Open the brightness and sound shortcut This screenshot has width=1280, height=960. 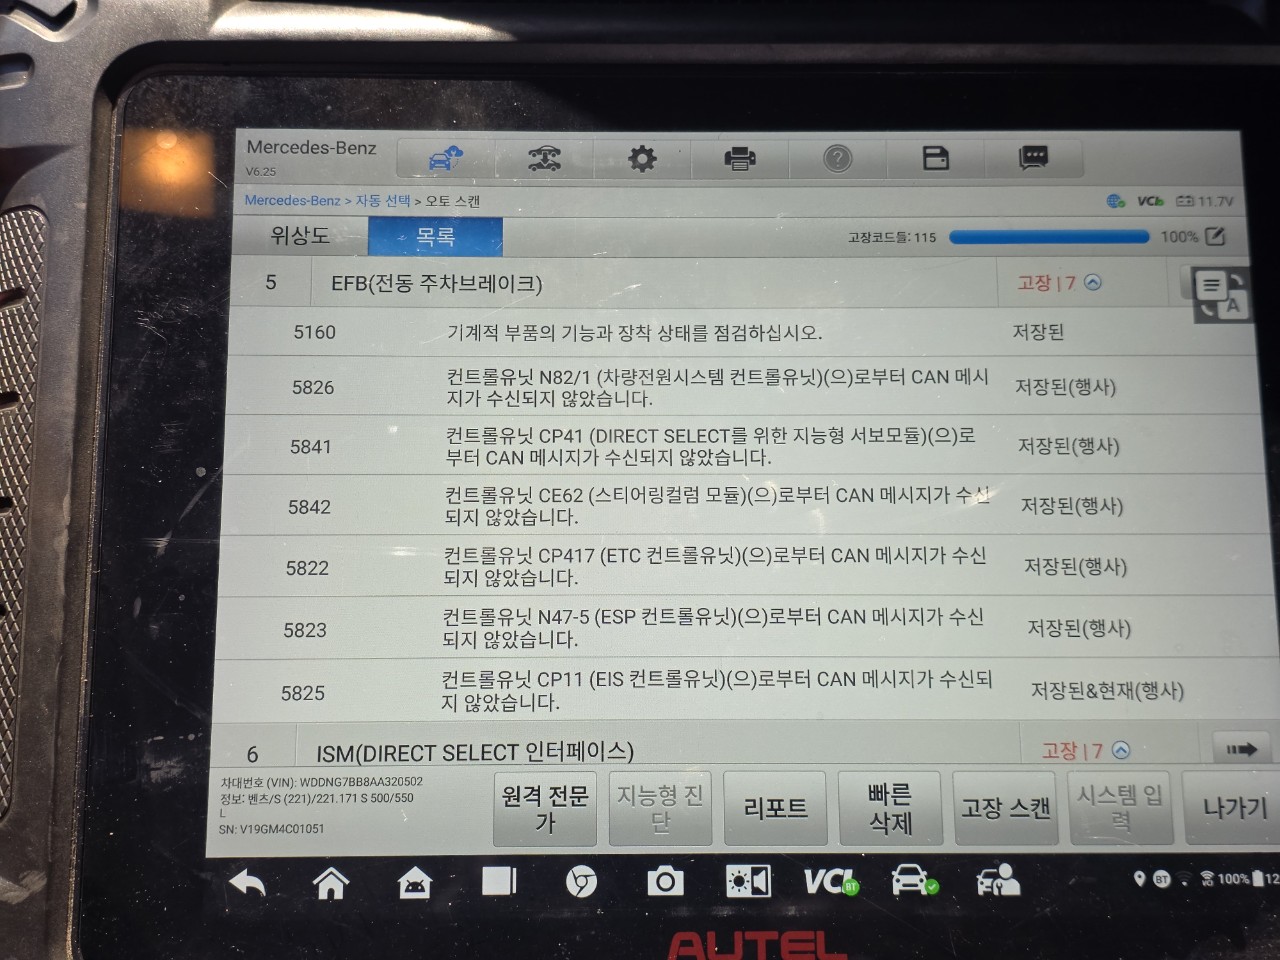748,881
